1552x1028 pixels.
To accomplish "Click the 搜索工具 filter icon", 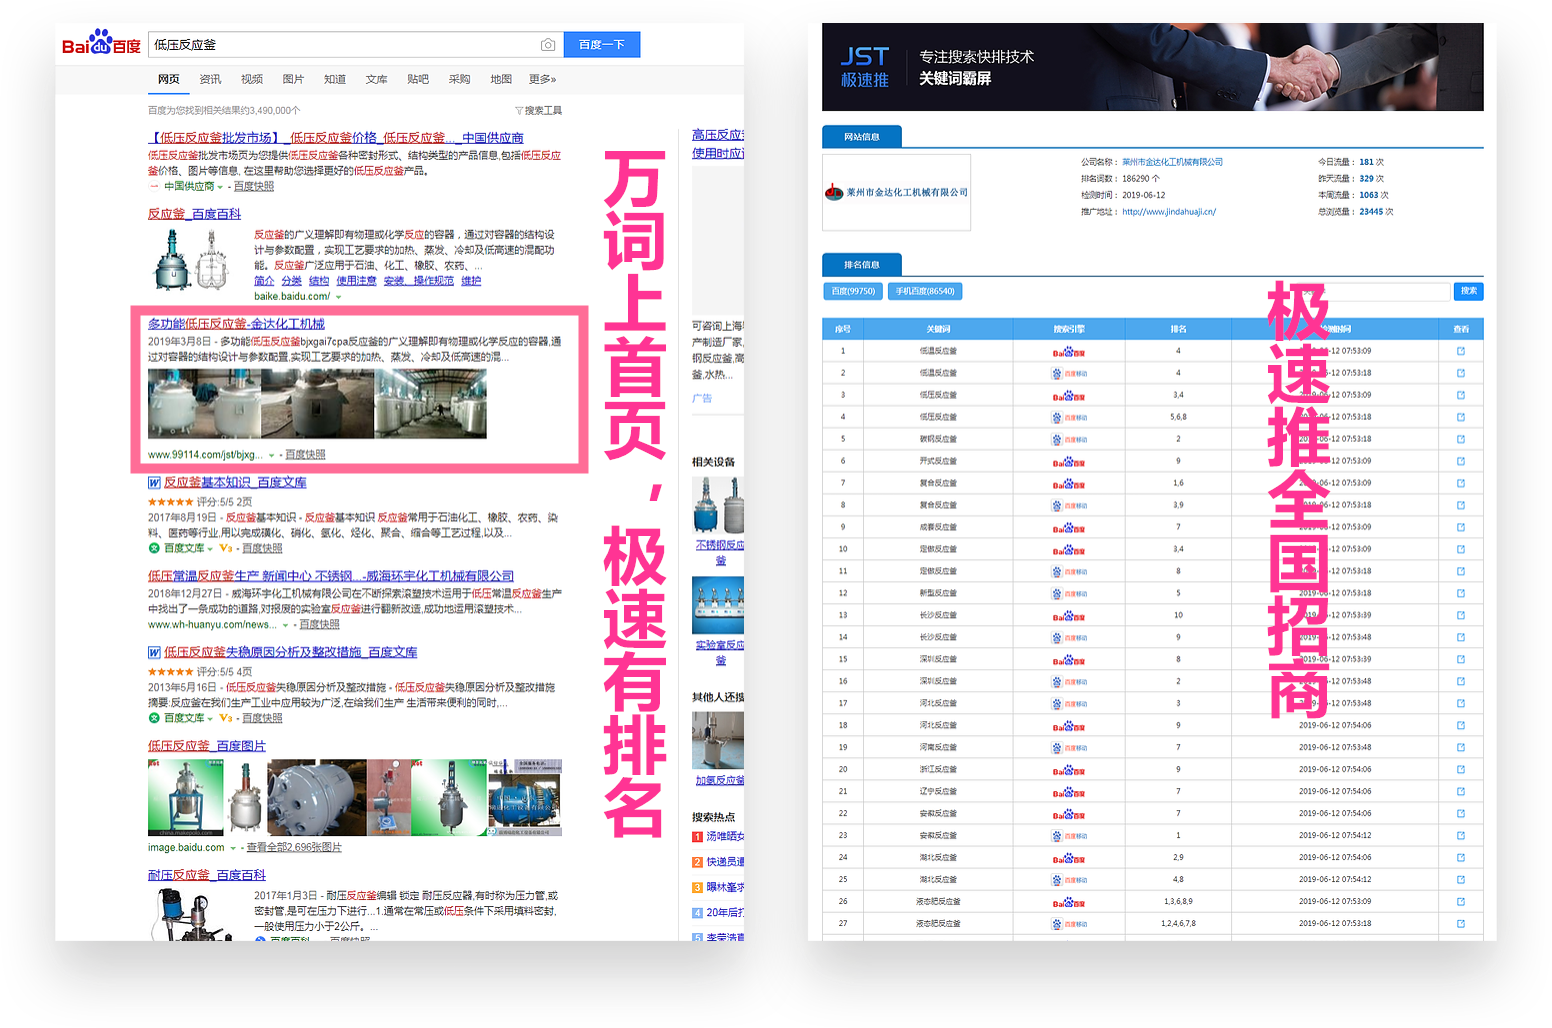I will coord(519,111).
